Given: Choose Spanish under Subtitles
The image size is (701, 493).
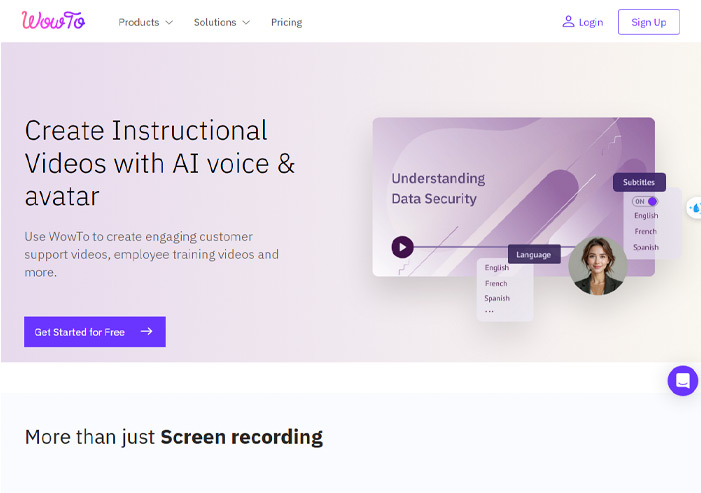Looking at the screenshot, I should (646, 247).
